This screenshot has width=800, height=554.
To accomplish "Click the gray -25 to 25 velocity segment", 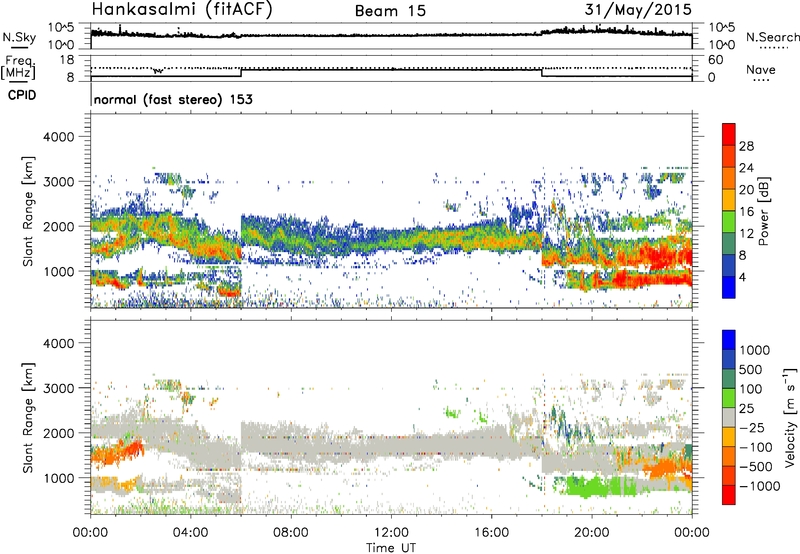I will click(729, 417).
